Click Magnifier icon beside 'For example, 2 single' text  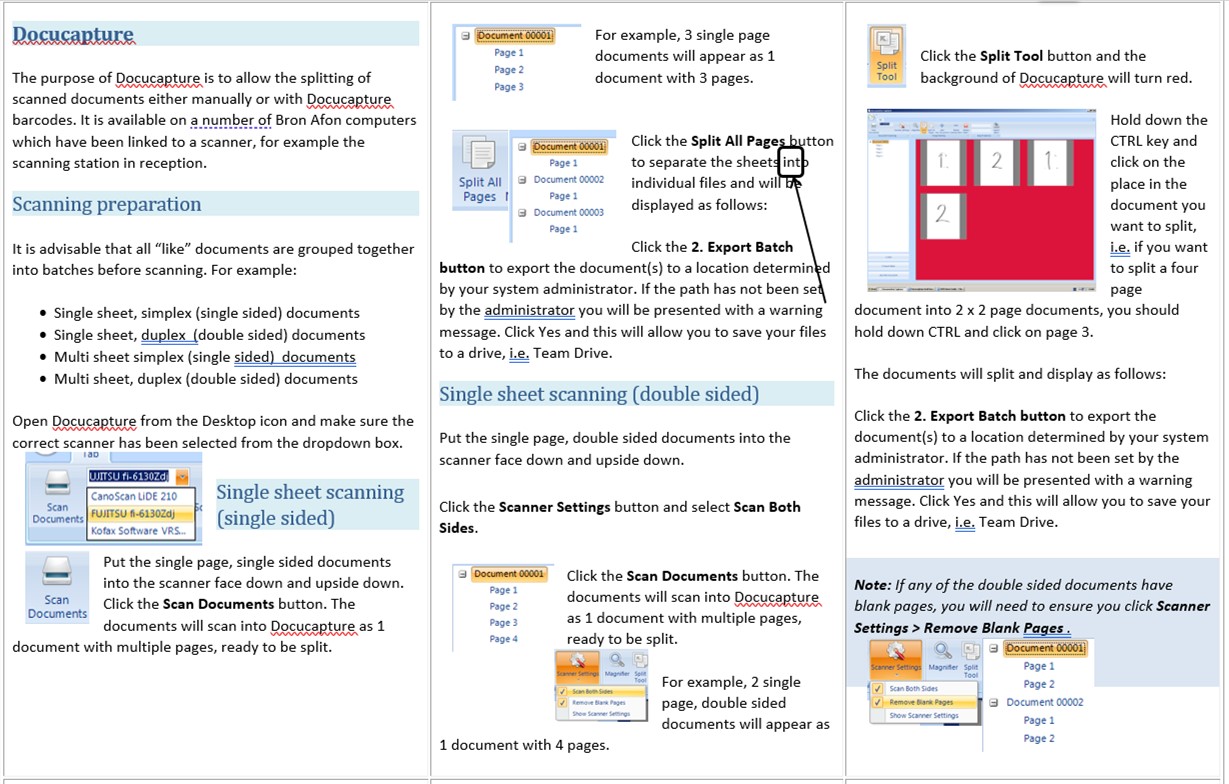coord(616,667)
